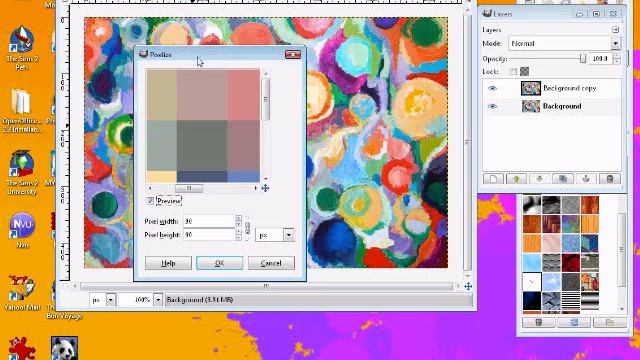
Task: Click the 'Background copy' layer name
Action: point(569,88)
